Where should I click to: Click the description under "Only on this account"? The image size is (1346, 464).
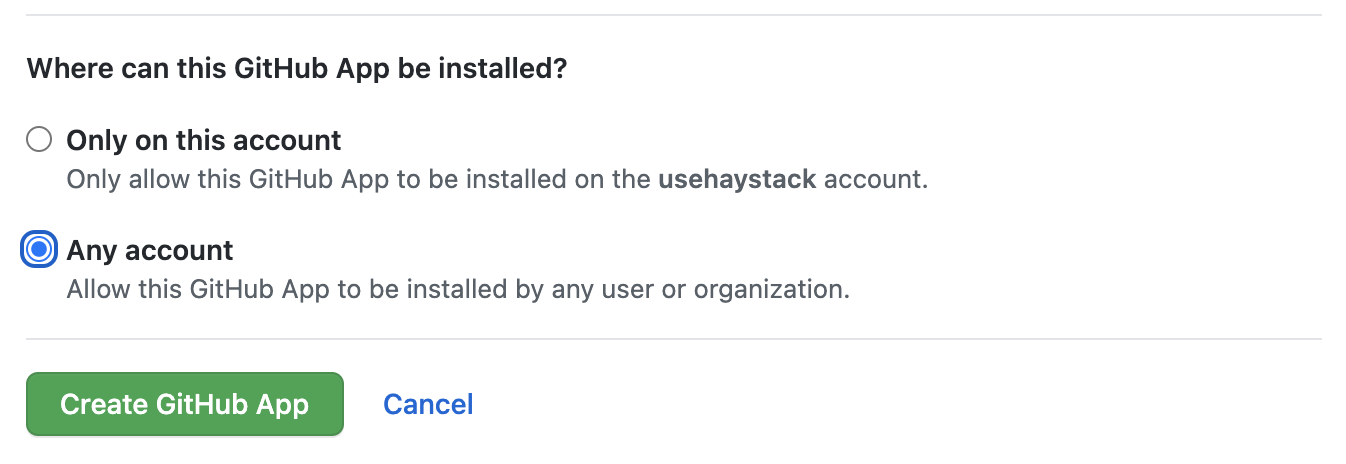point(497,181)
